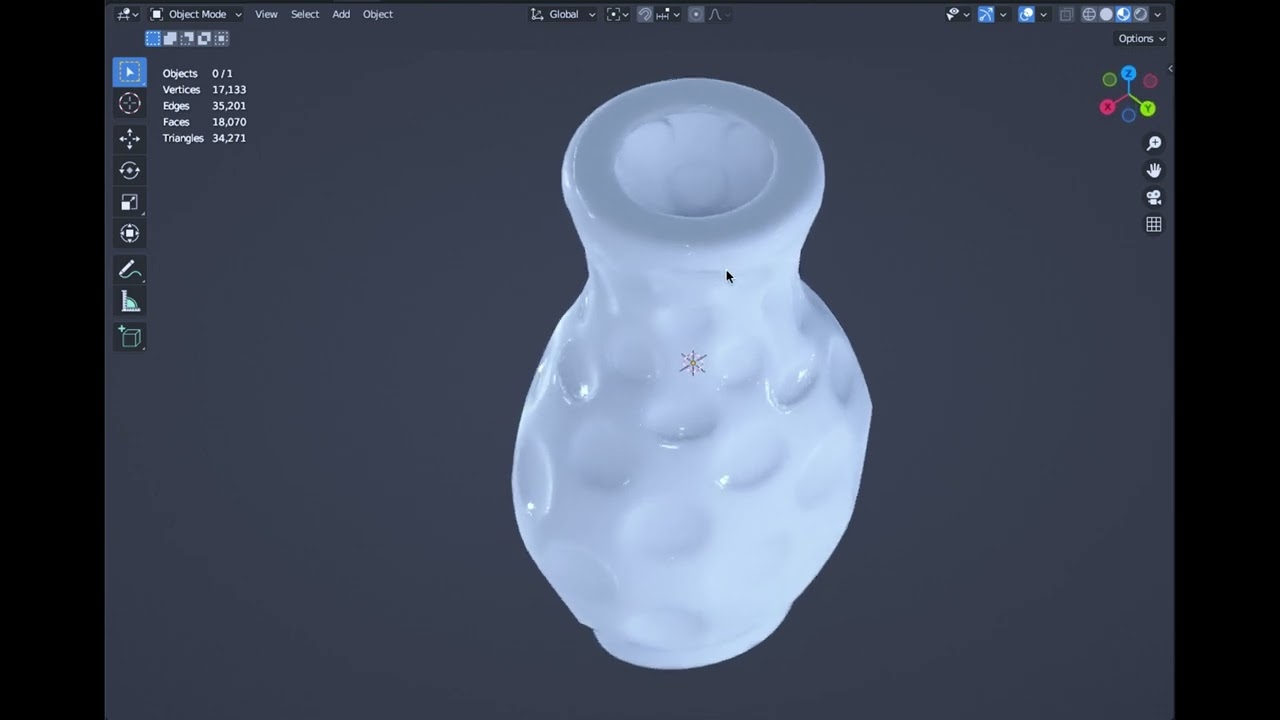Choose the Annotate pencil tool
The image size is (1280, 720).
click(x=129, y=269)
